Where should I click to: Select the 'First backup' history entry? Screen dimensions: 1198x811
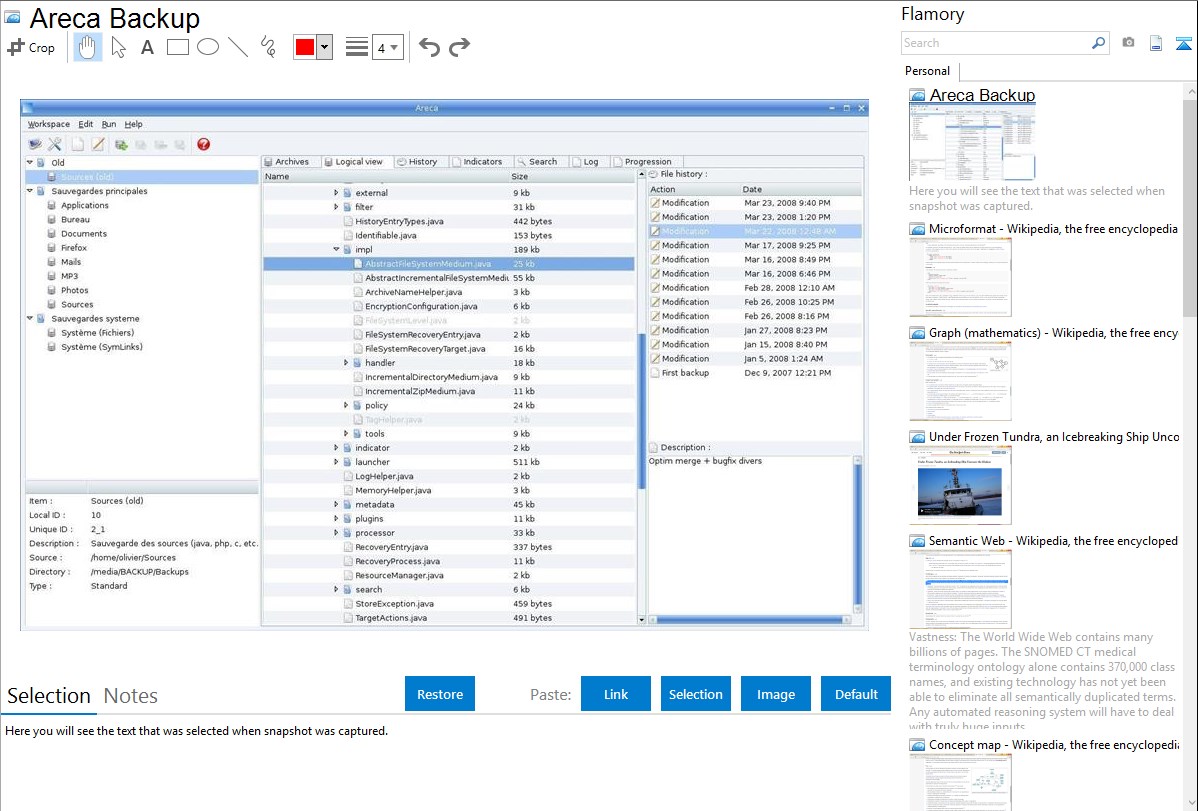755,373
